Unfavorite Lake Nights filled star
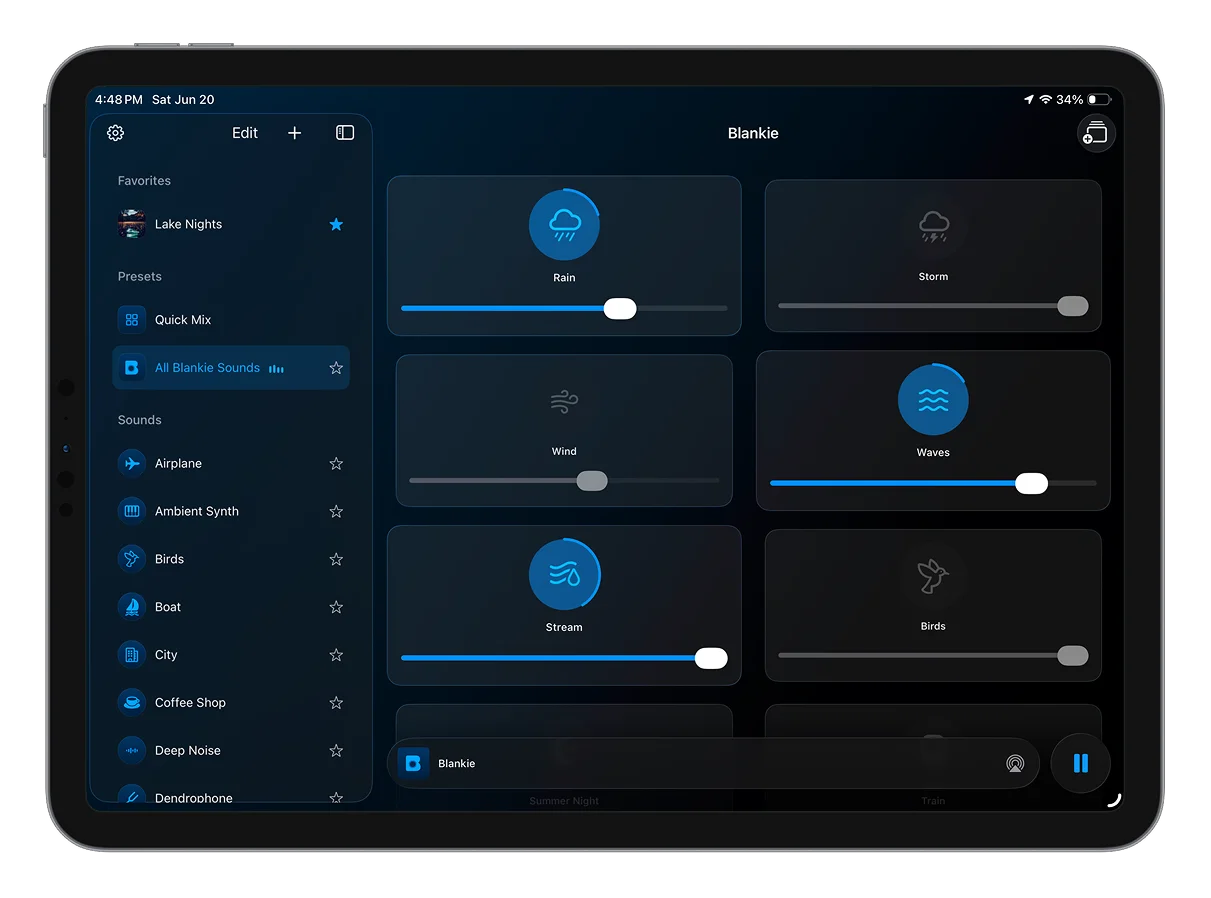This screenshot has width=1211, height=898. tap(336, 224)
